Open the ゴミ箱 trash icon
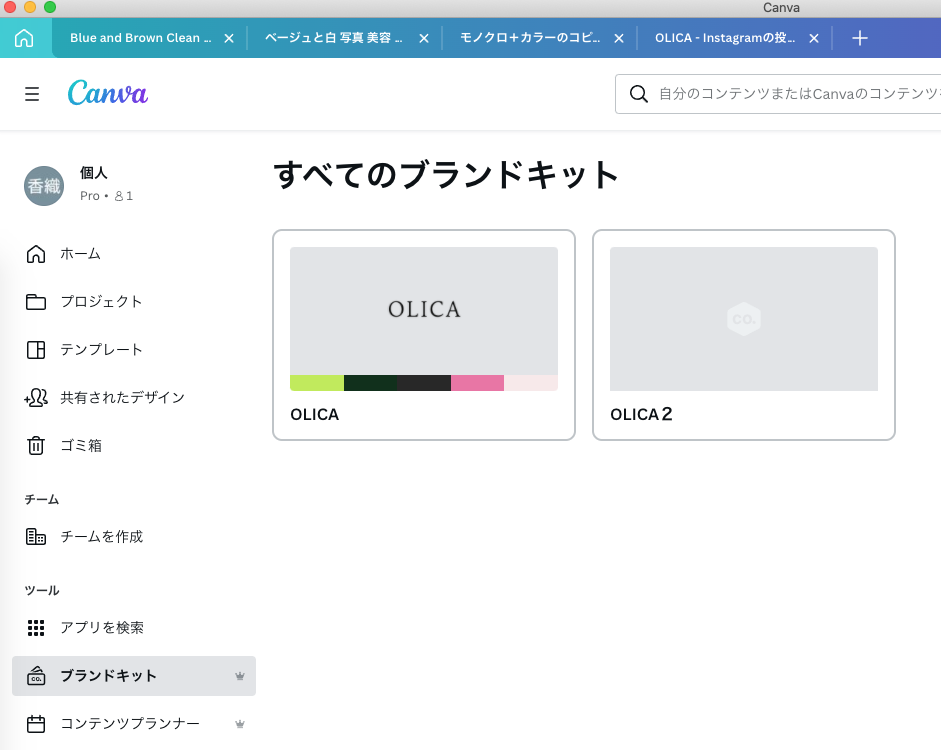 tap(36, 445)
